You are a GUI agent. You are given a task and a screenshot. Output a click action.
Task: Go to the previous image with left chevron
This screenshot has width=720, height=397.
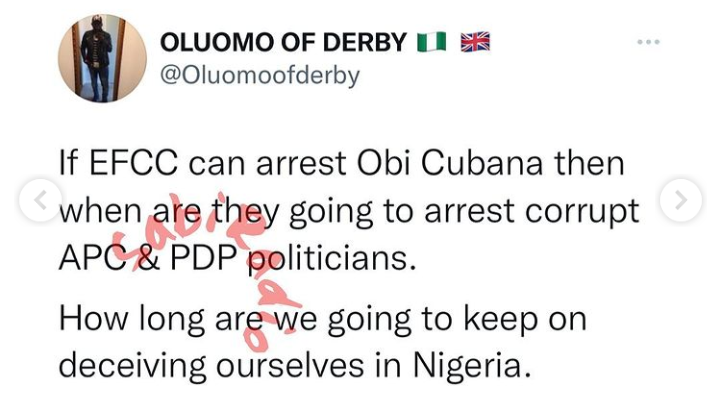tap(40, 201)
